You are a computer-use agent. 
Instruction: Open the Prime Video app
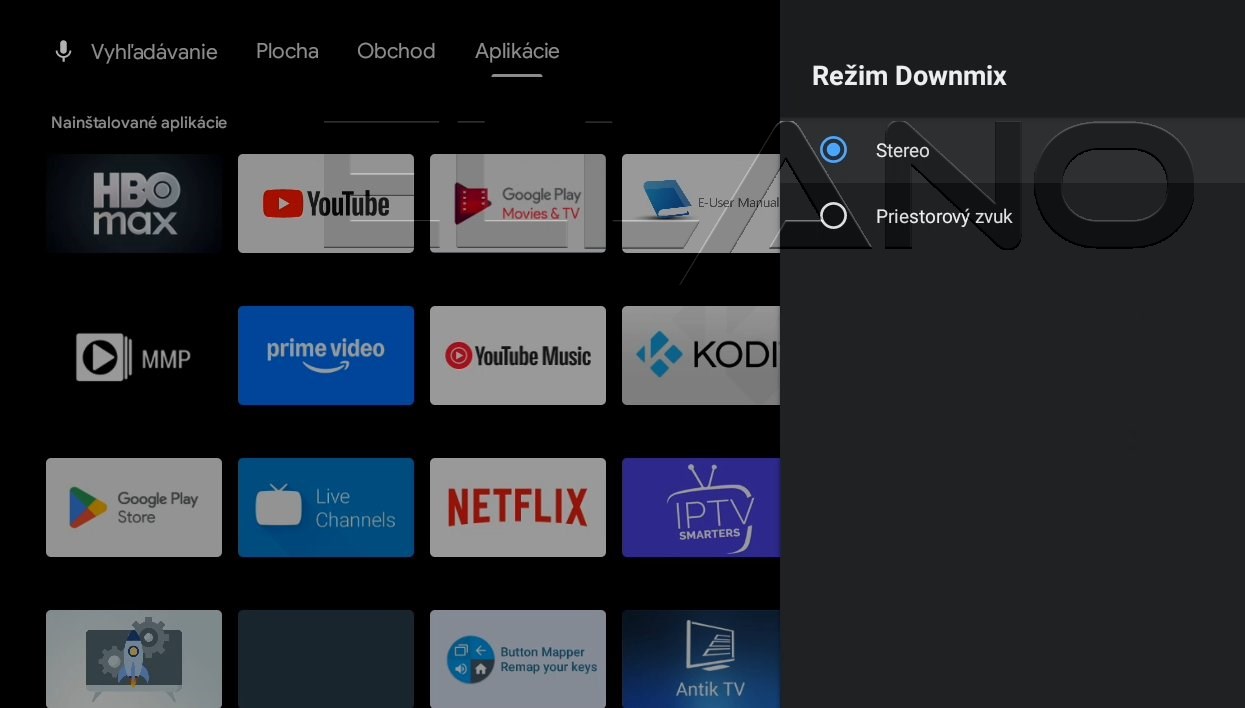click(326, 356)
